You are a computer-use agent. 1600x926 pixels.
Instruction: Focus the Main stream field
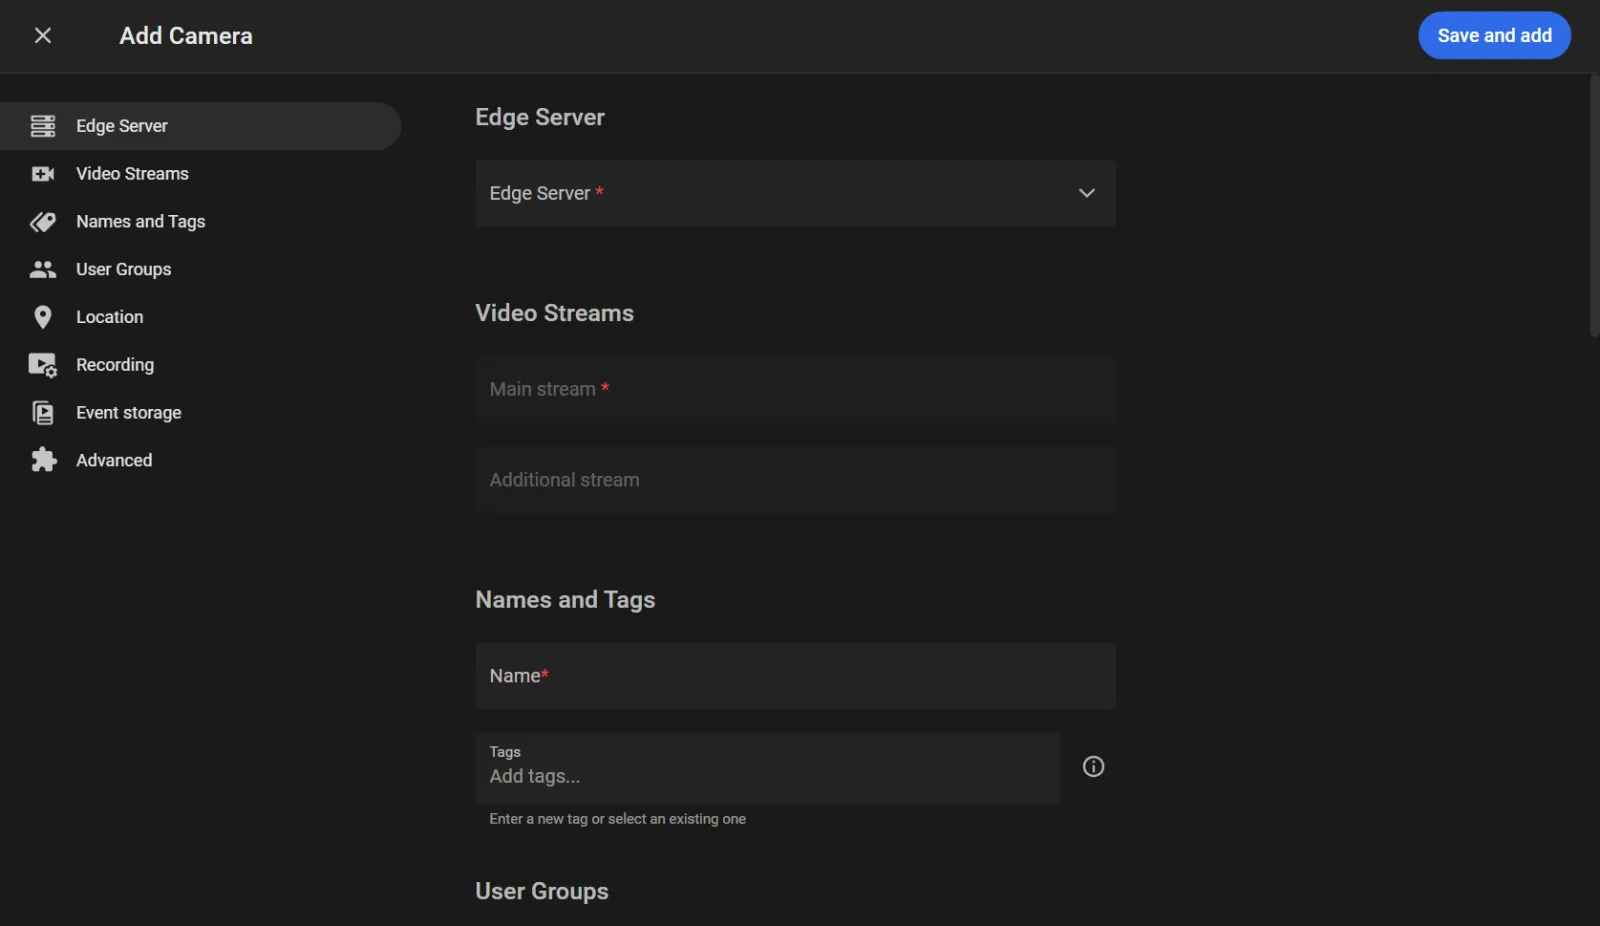click(795, 389)
